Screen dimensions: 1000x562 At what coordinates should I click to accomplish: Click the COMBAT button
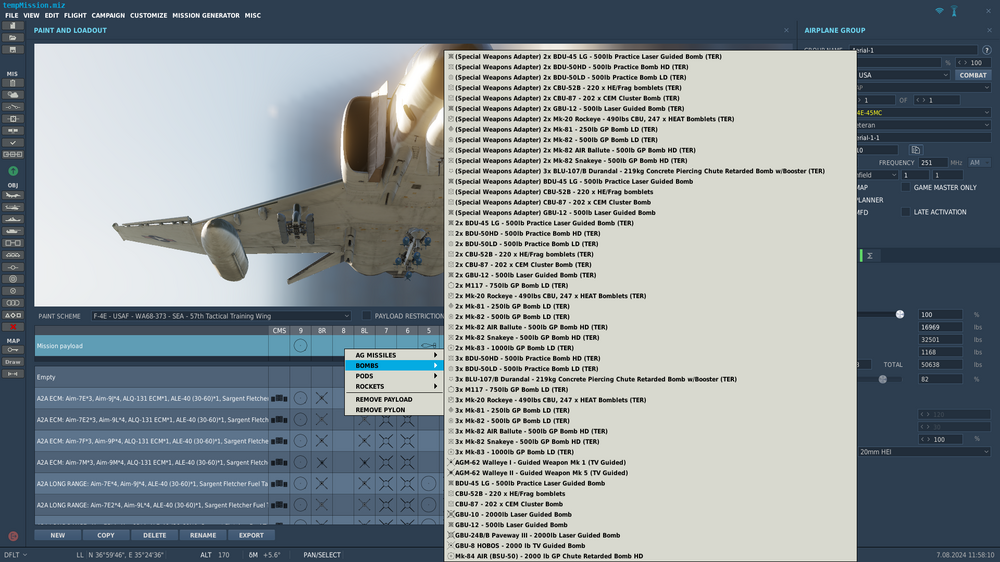973,75
